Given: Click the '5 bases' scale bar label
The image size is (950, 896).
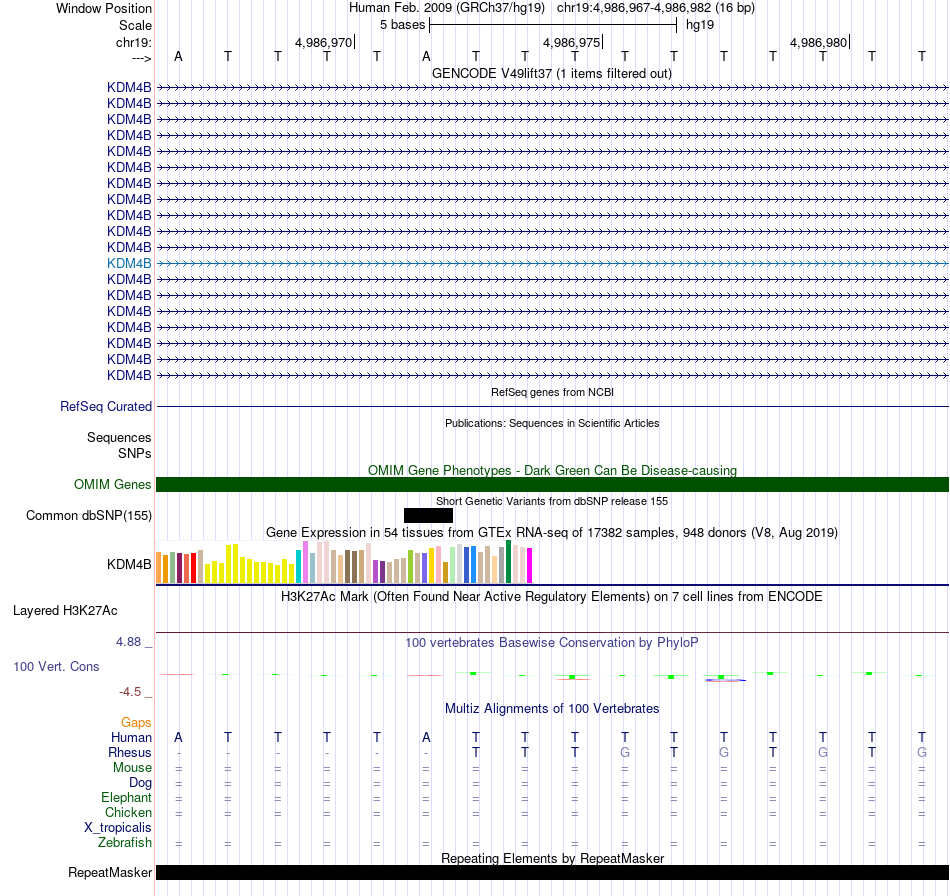Looking at the screenshot, I should click(402, 25).
